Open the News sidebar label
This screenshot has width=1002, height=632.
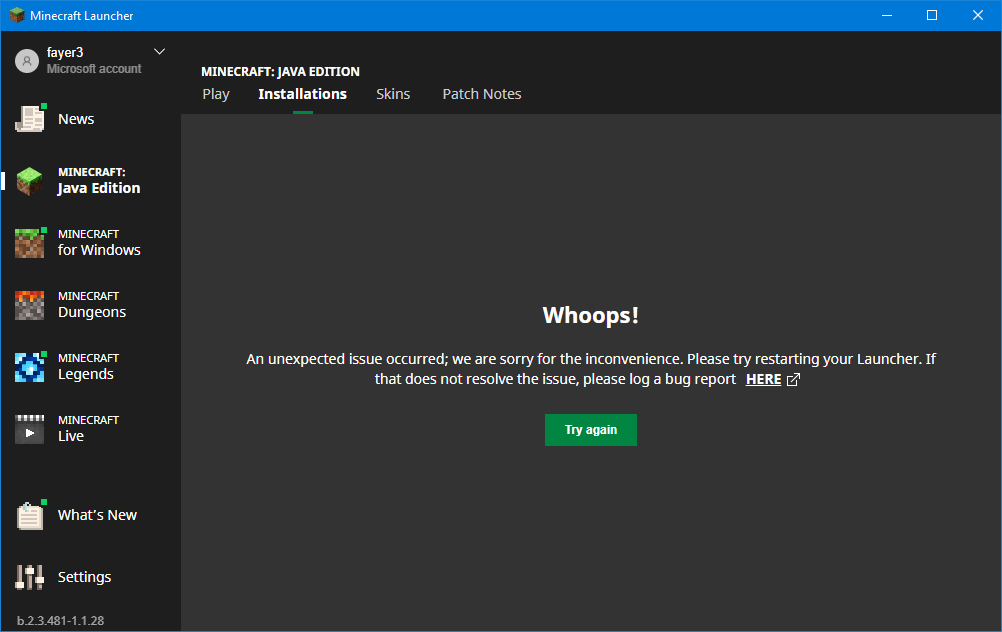(76, 119)
